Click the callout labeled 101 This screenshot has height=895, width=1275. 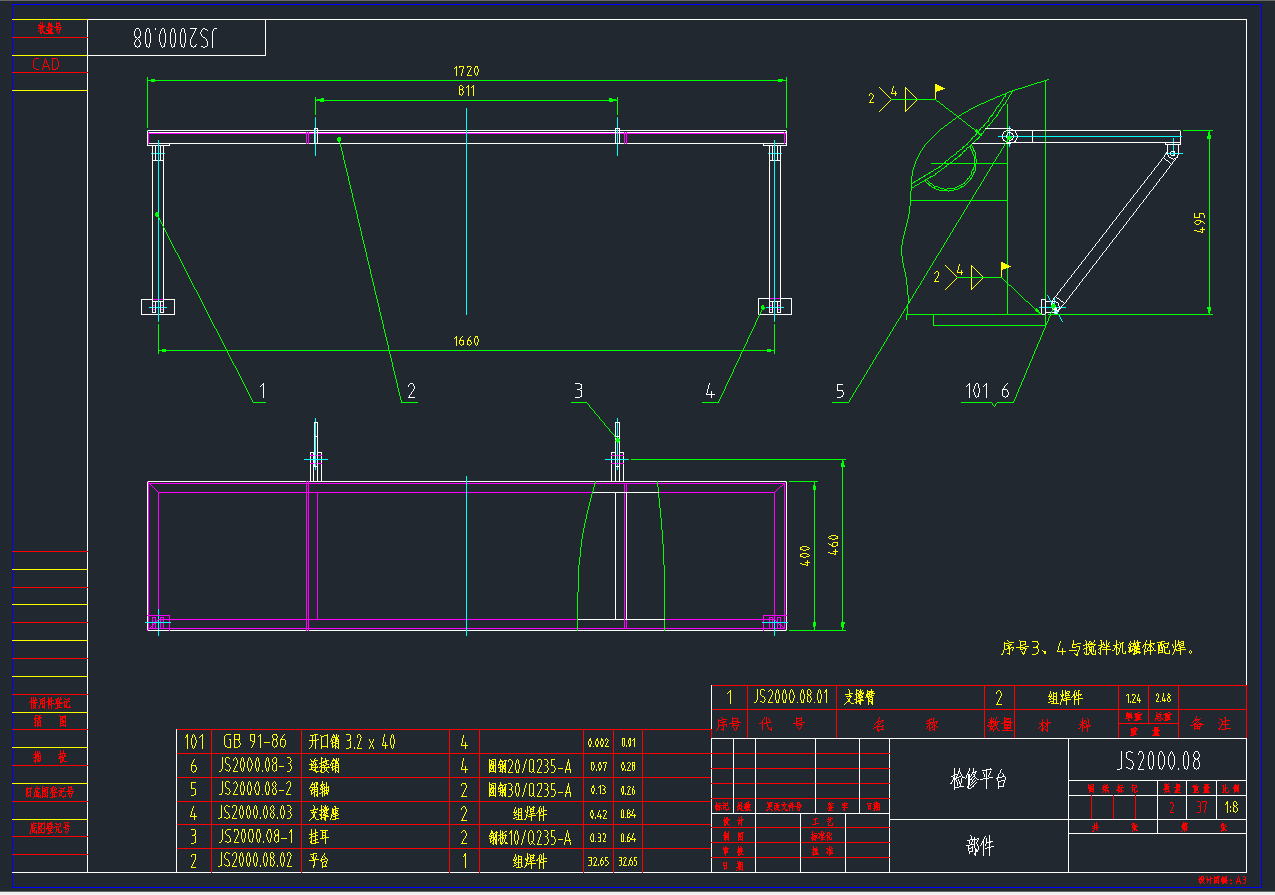coord(977,392)
